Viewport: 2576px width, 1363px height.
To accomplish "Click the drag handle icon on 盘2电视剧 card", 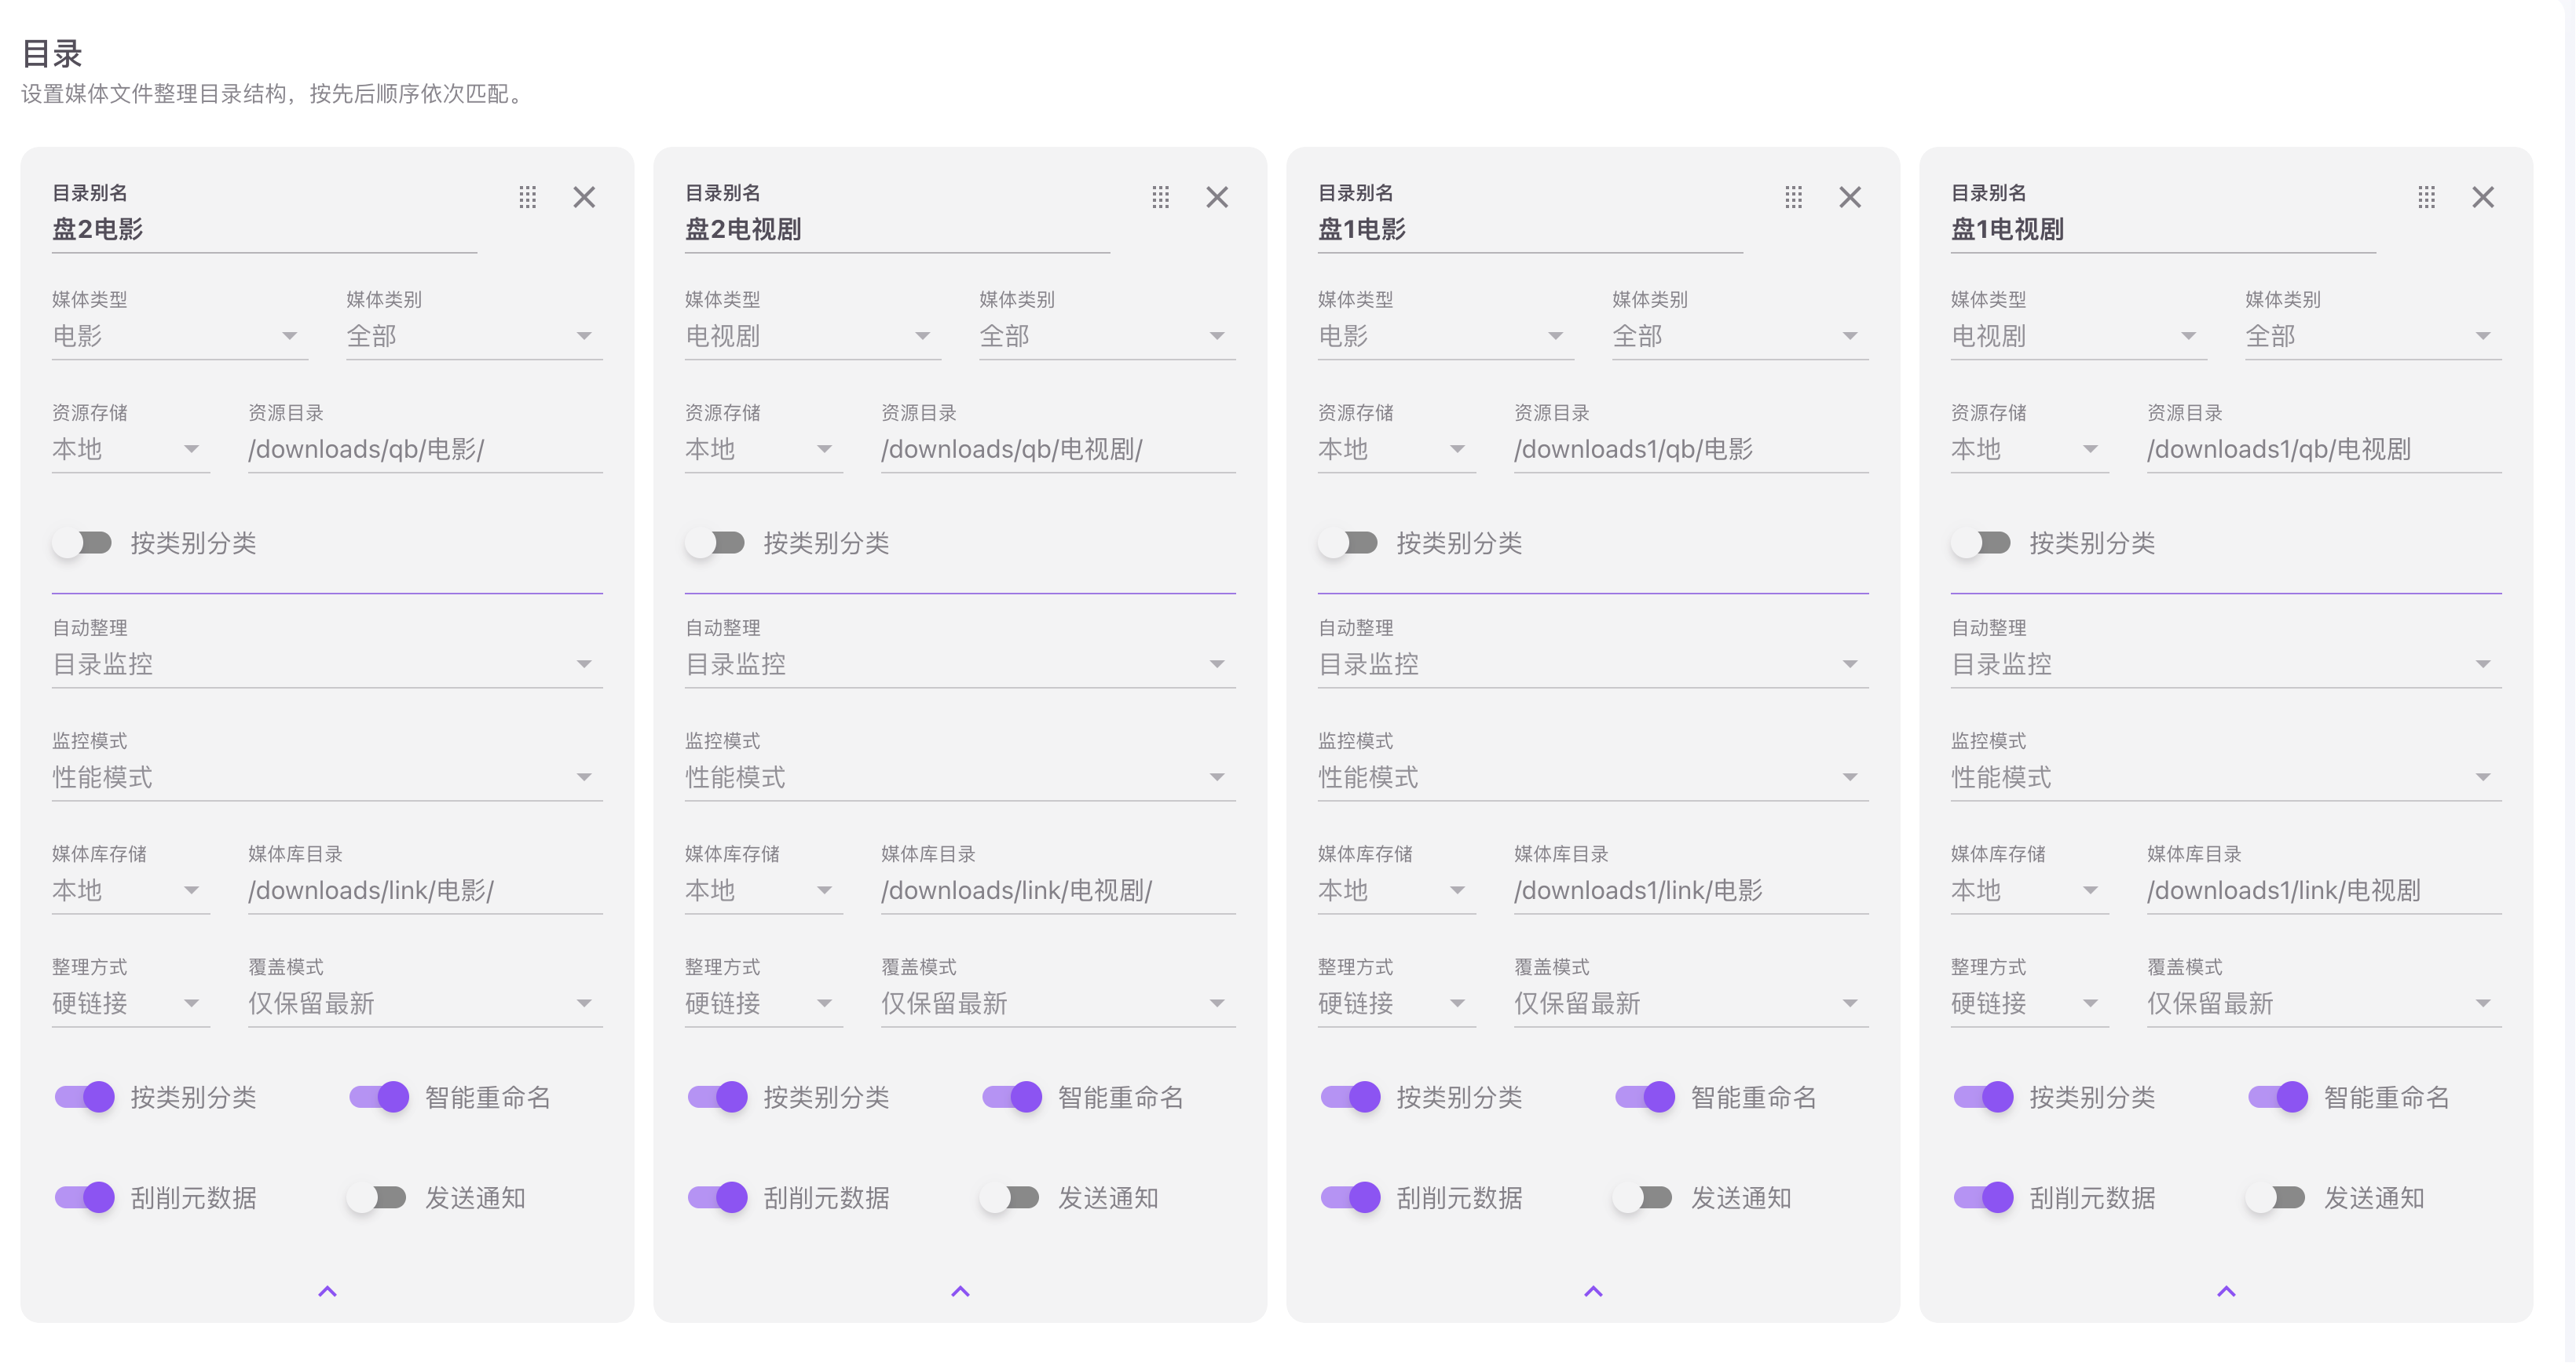I will [1160, 197].
